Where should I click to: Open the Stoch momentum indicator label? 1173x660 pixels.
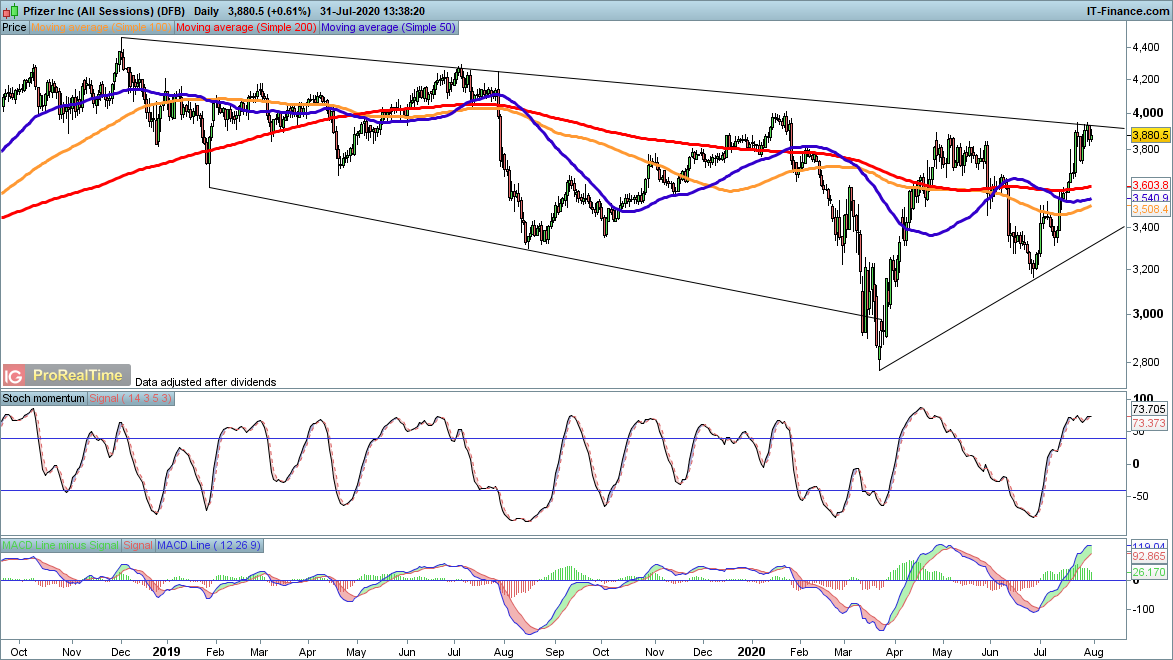(x=44, y=398)
